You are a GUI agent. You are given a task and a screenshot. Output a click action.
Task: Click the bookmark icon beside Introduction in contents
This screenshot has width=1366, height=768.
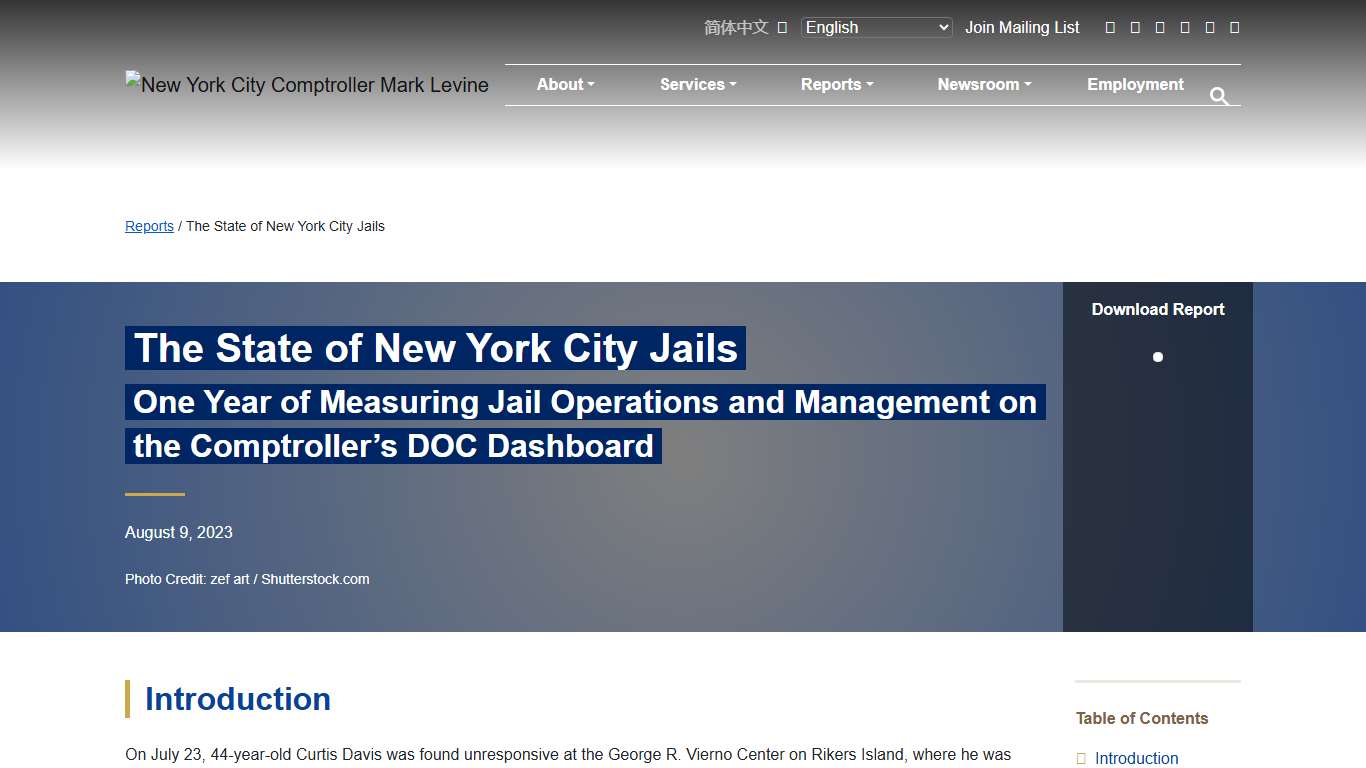coord(1083,758)
